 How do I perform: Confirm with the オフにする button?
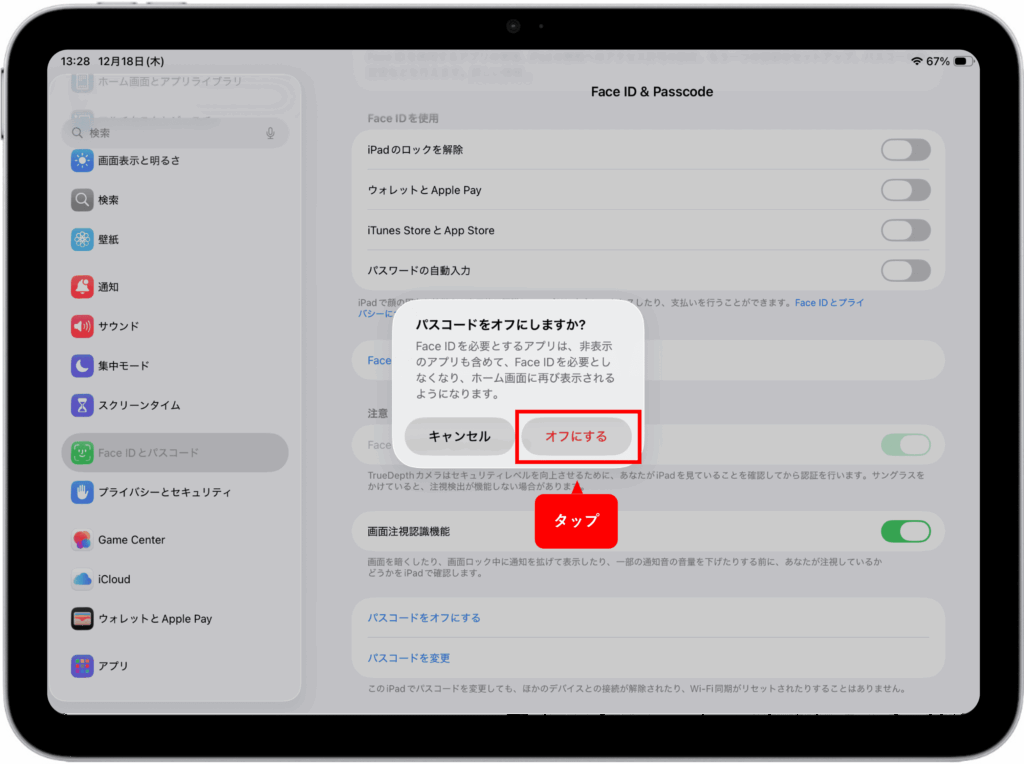click(576, 436)
